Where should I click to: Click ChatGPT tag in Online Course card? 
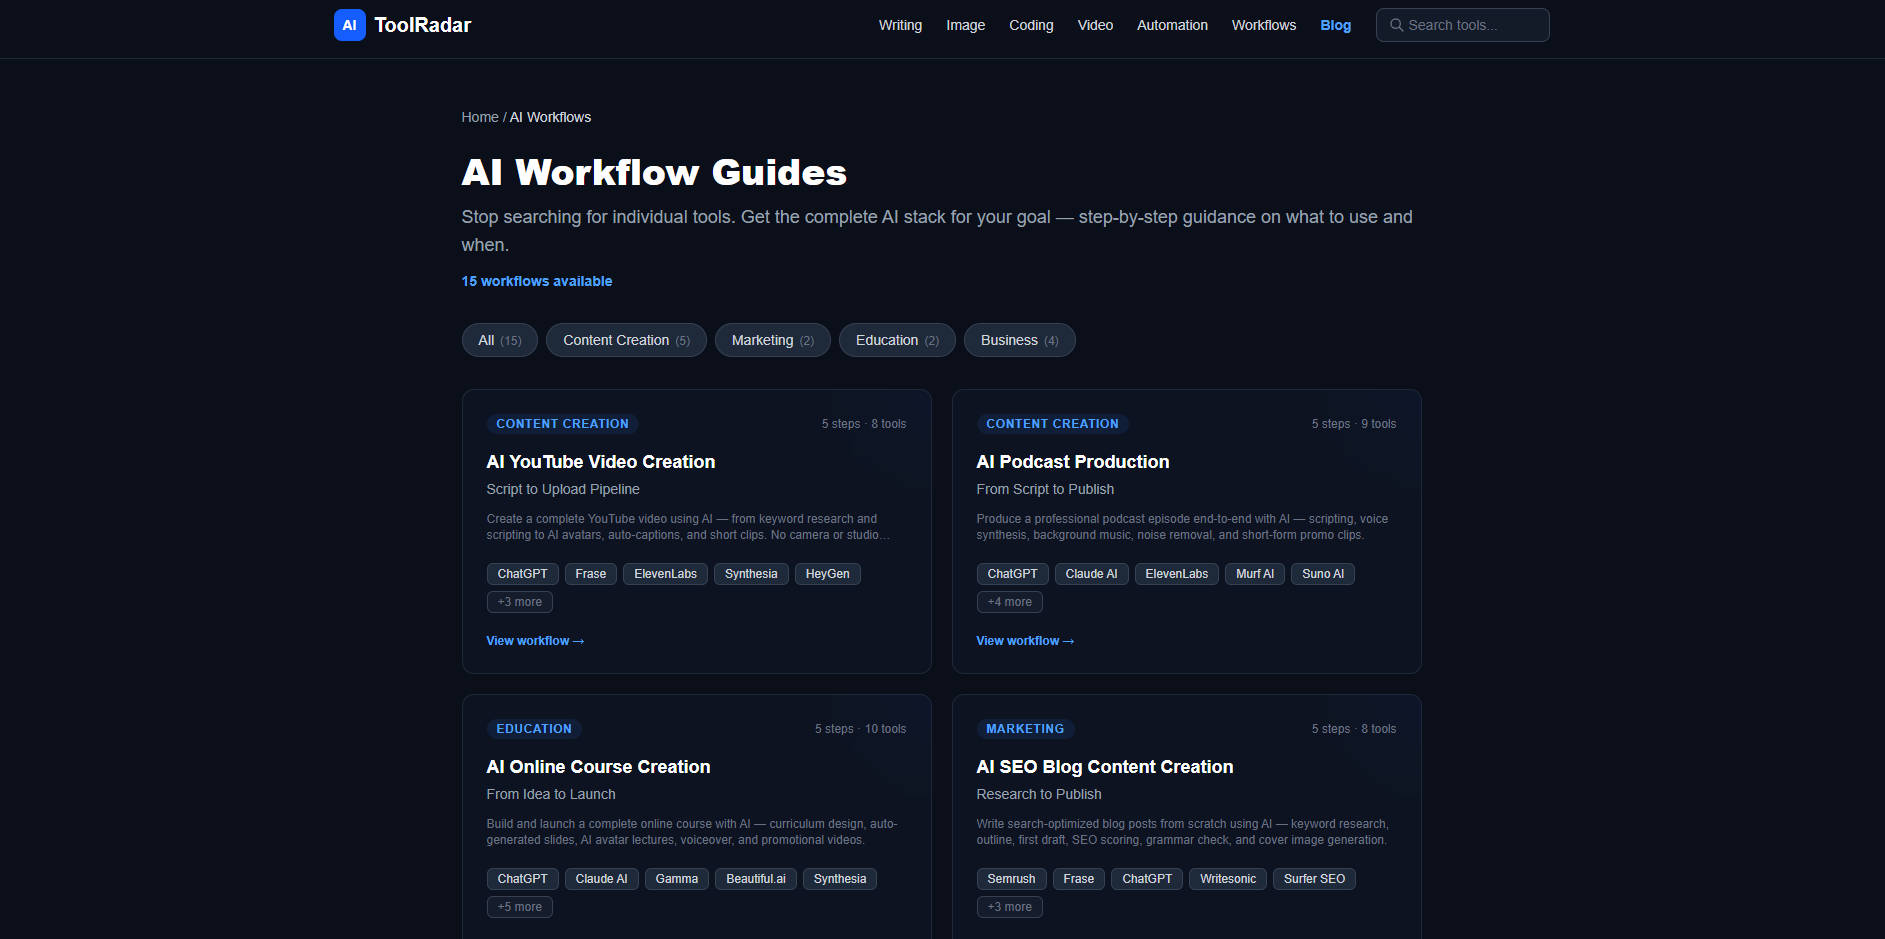522,879
